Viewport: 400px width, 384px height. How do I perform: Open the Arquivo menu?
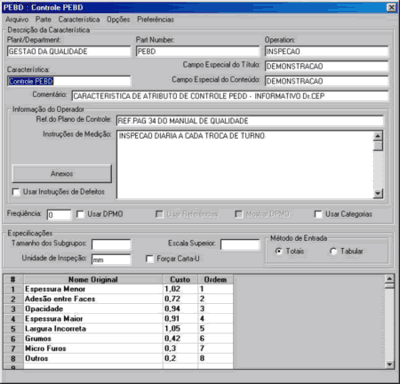coord(17,19)
